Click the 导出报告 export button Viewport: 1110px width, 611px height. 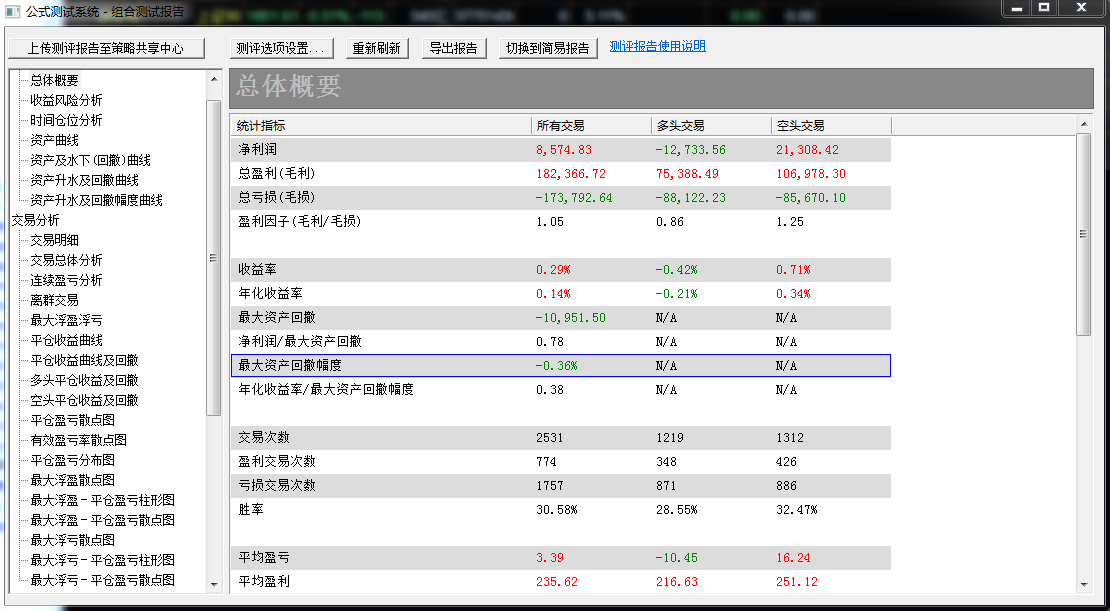point(453,48)
